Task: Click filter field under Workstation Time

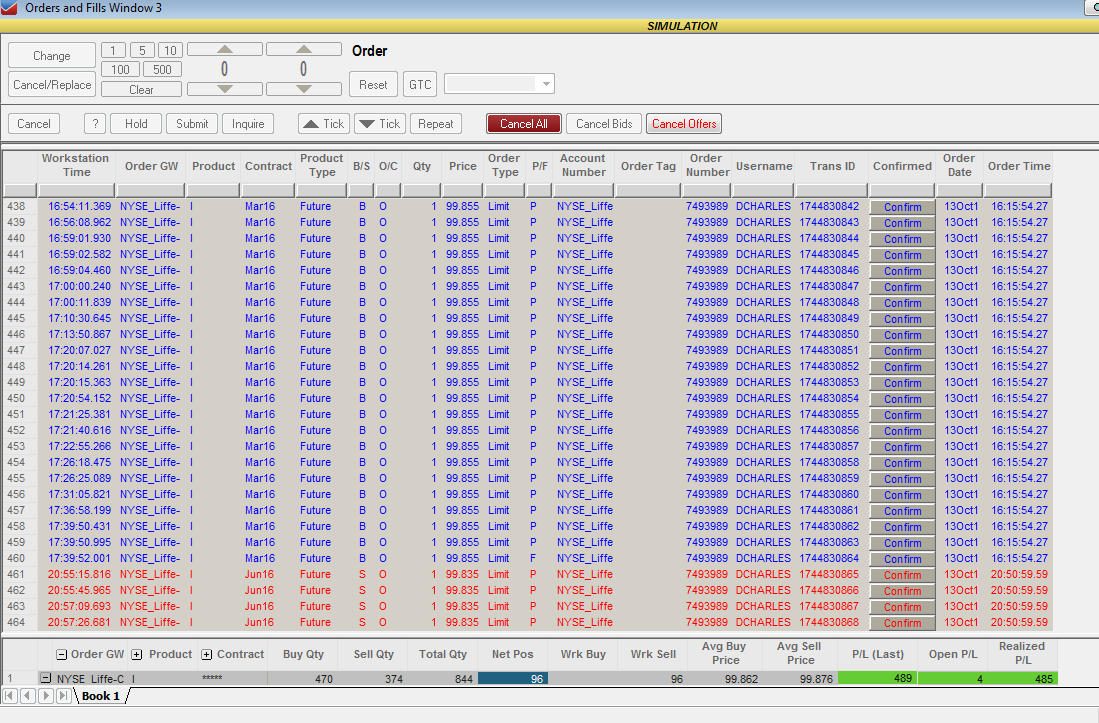Action: tap(76, 191)
